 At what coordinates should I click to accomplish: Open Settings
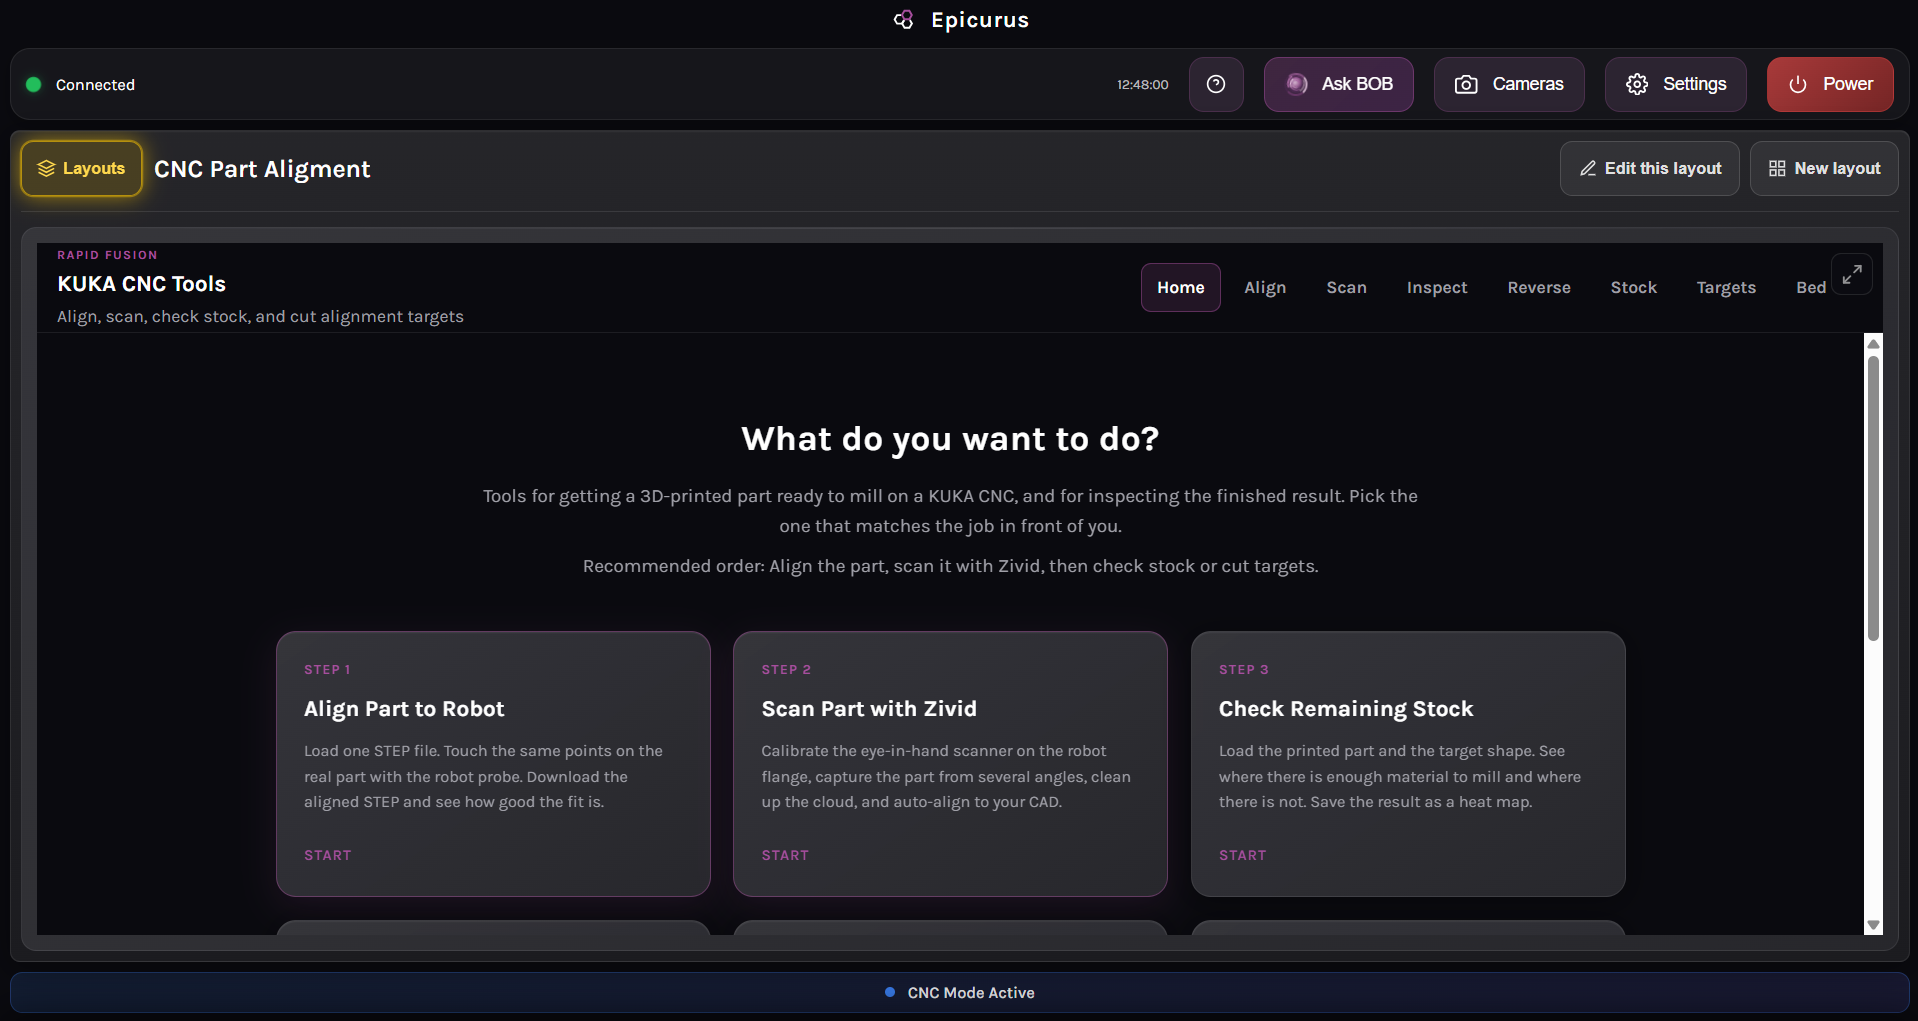click(1676, 84)
